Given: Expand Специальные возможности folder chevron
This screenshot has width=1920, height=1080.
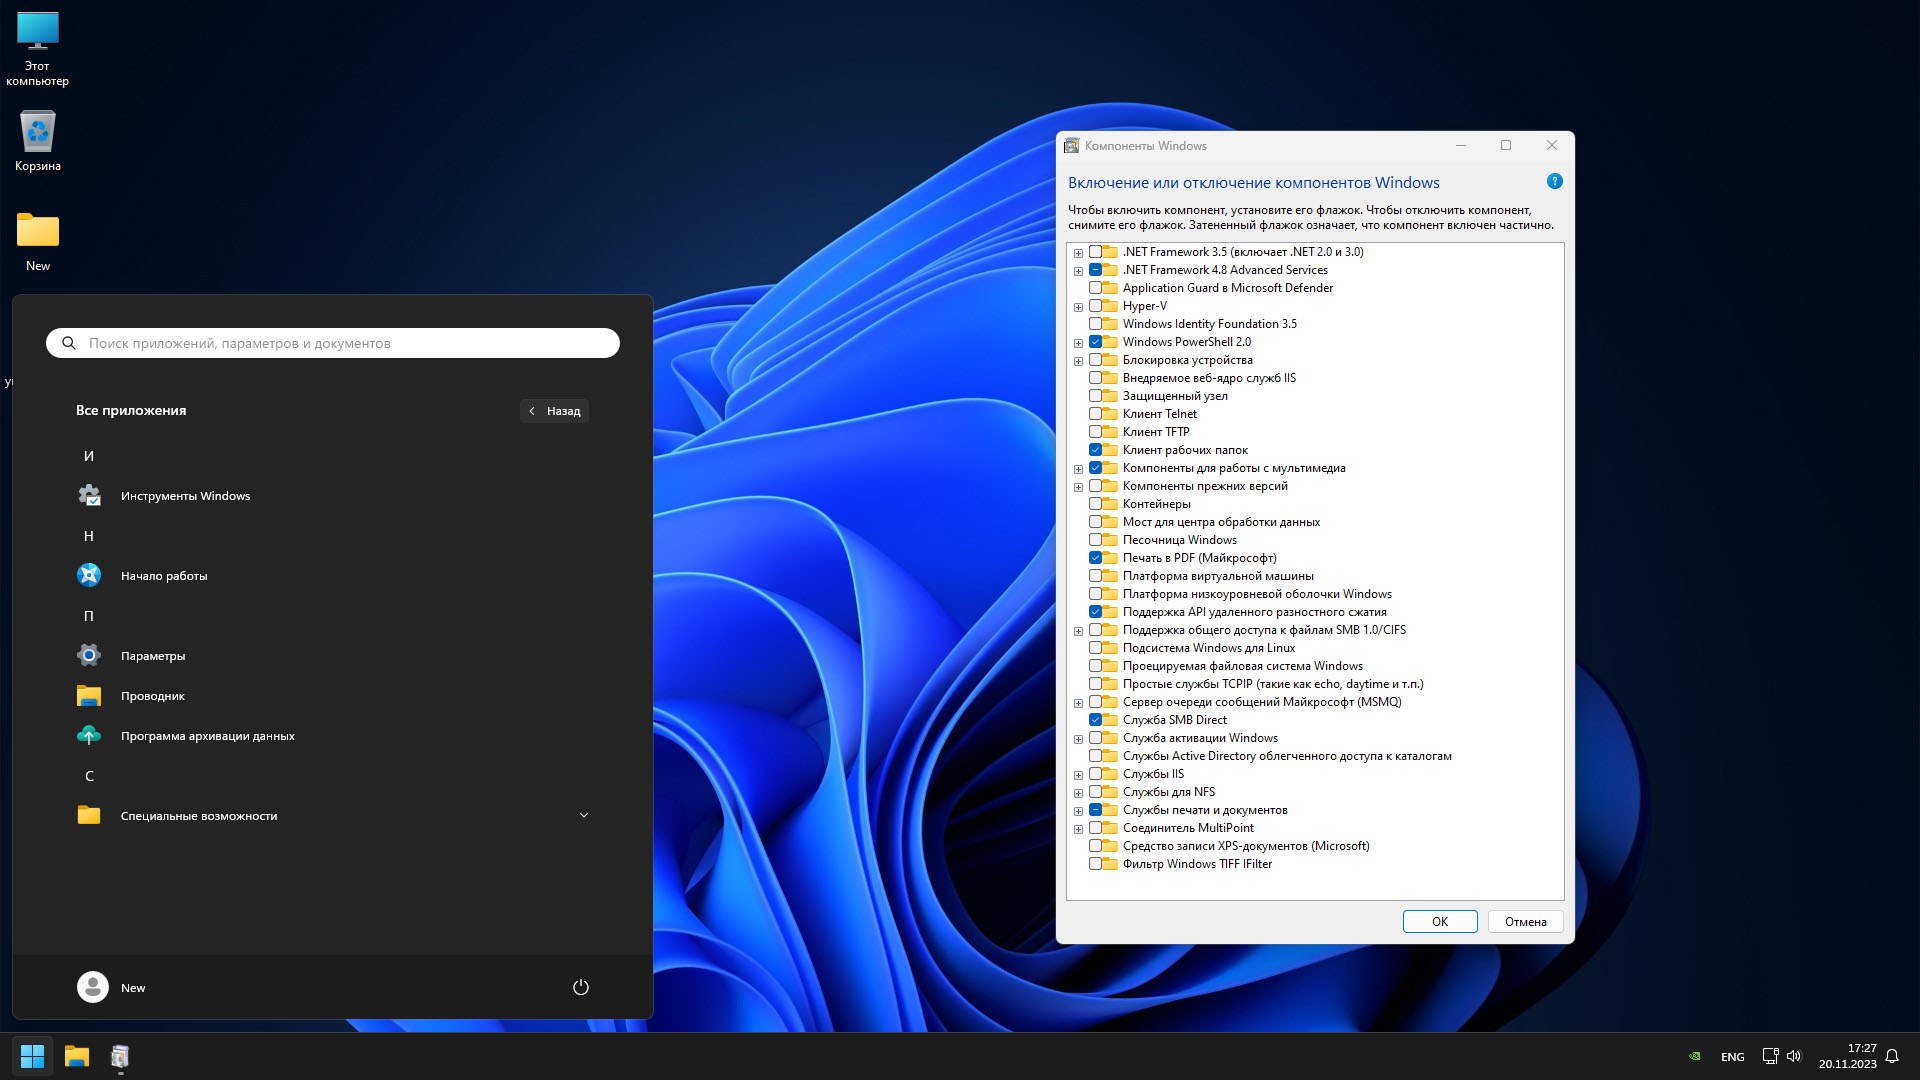Looking at the screenshot, I should tap(584, 815).
